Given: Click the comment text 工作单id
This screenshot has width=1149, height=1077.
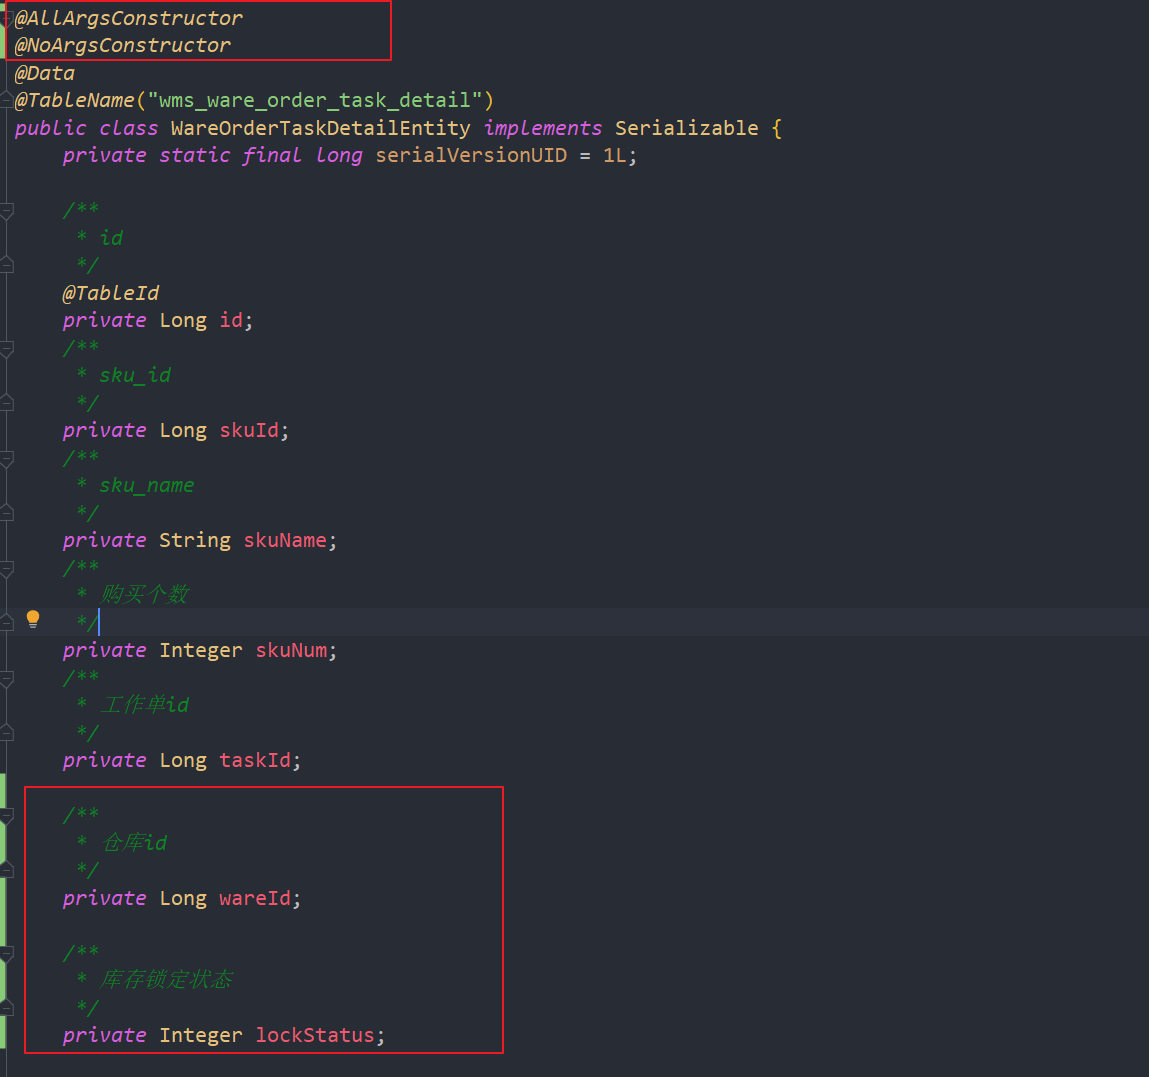Looking at the screenshot, I should (144, 705).
